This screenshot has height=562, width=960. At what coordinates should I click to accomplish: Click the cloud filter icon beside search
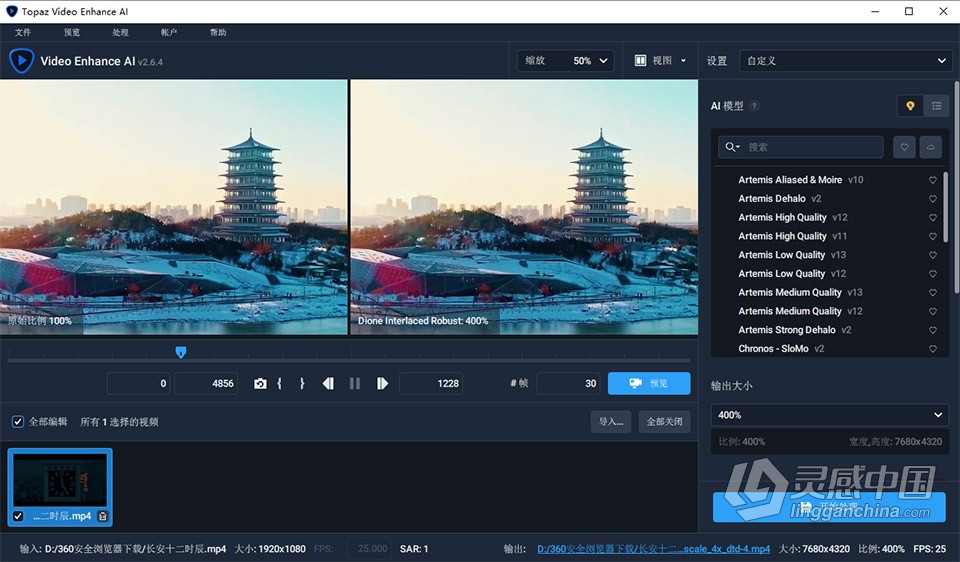click(931, 147)
